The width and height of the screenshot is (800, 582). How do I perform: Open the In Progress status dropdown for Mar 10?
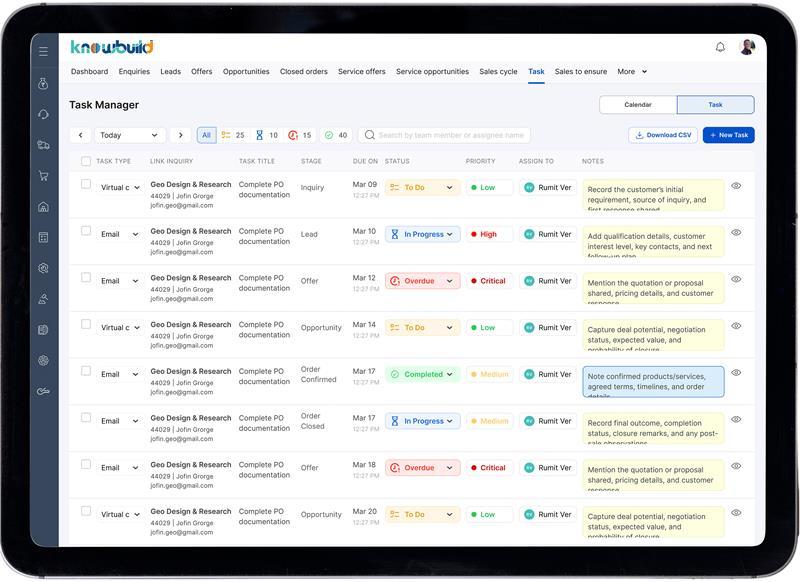(422, 234)
